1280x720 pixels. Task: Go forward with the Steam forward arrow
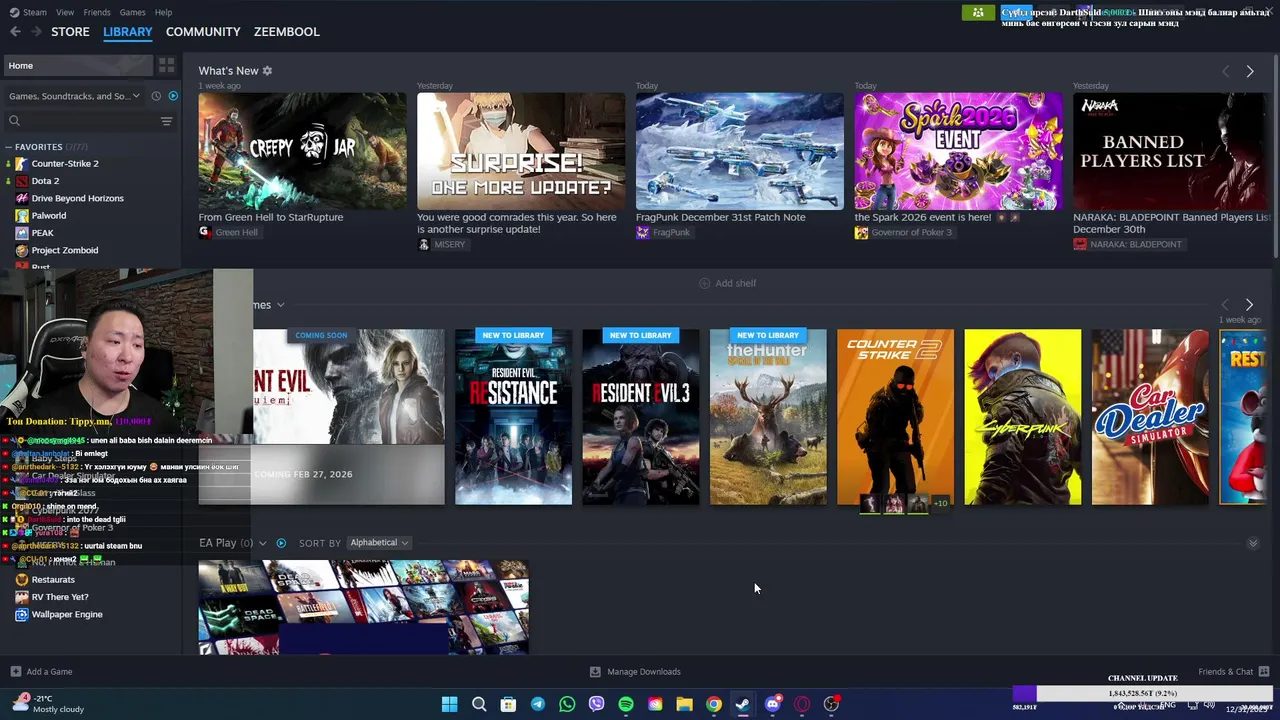coord(39,32)
